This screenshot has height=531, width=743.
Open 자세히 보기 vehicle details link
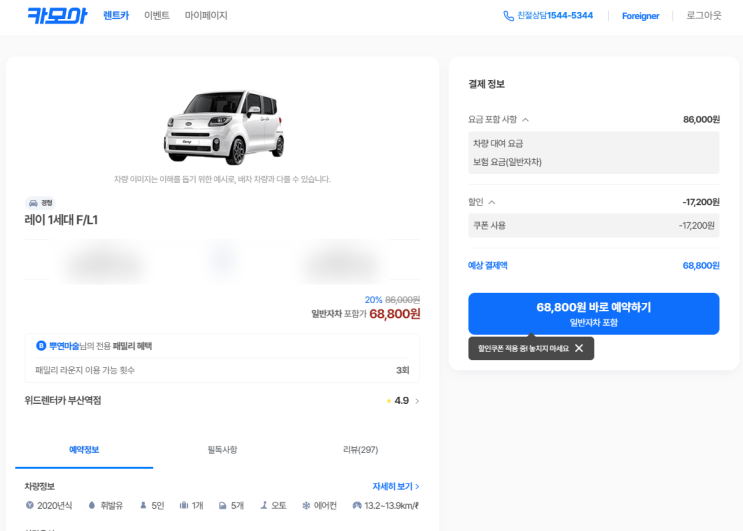tap(396, 486)
